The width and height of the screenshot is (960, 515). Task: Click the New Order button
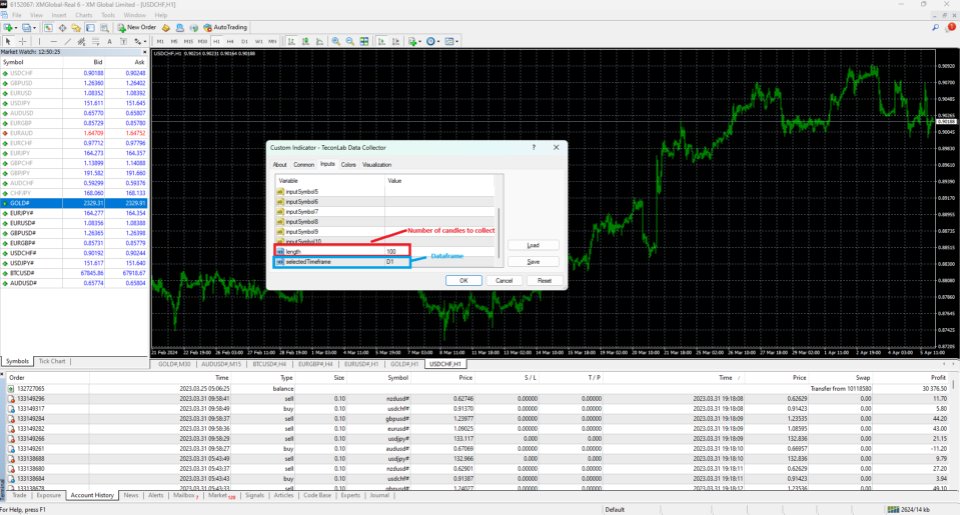(137, 28)
